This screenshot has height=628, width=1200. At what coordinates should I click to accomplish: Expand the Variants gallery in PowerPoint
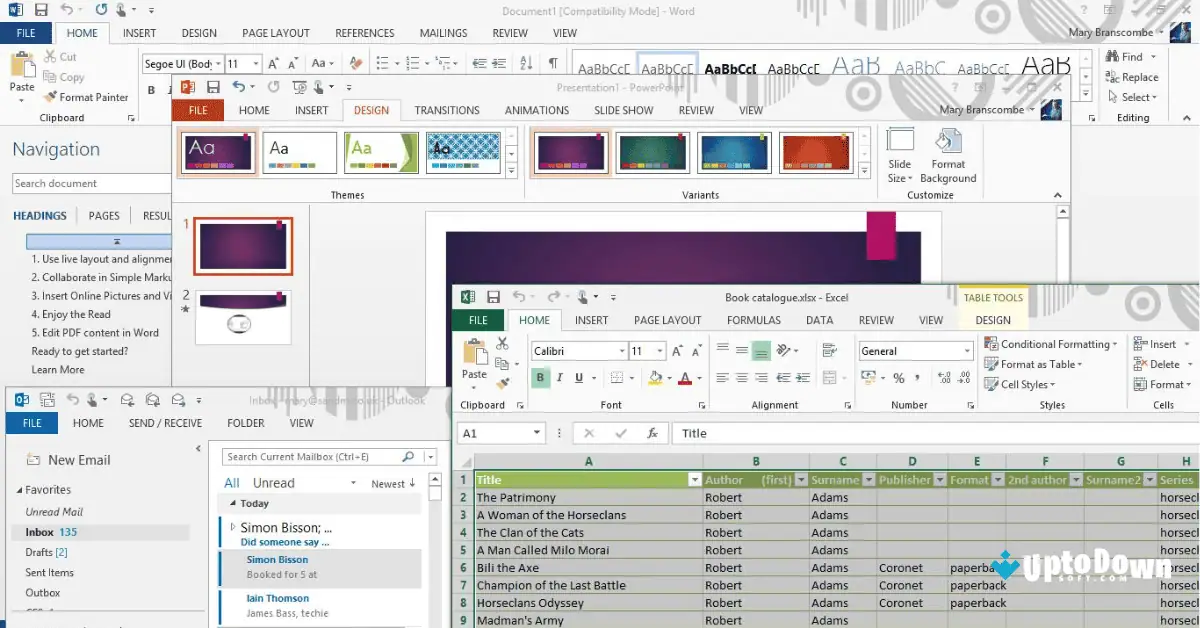pyautogui.click(x=864, y=169)
